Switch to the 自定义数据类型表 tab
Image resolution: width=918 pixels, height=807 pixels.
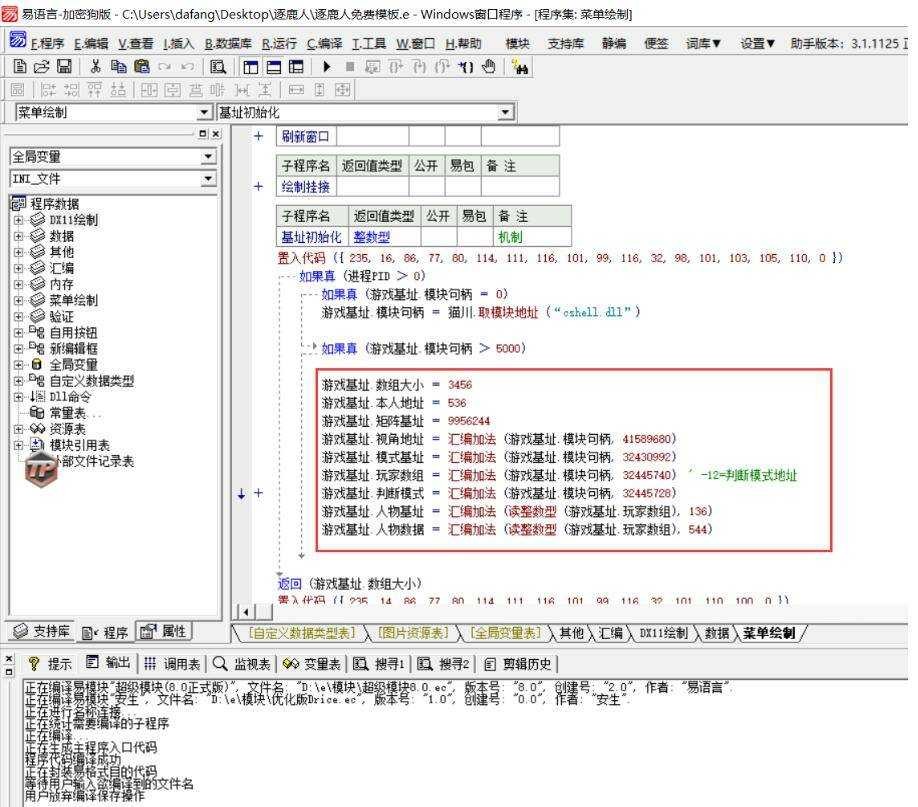click(302, 633)
